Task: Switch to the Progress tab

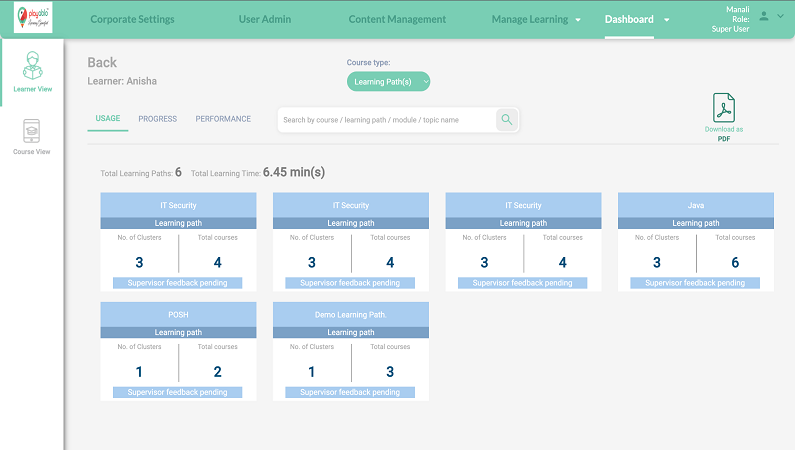Action: pos(157,119)
